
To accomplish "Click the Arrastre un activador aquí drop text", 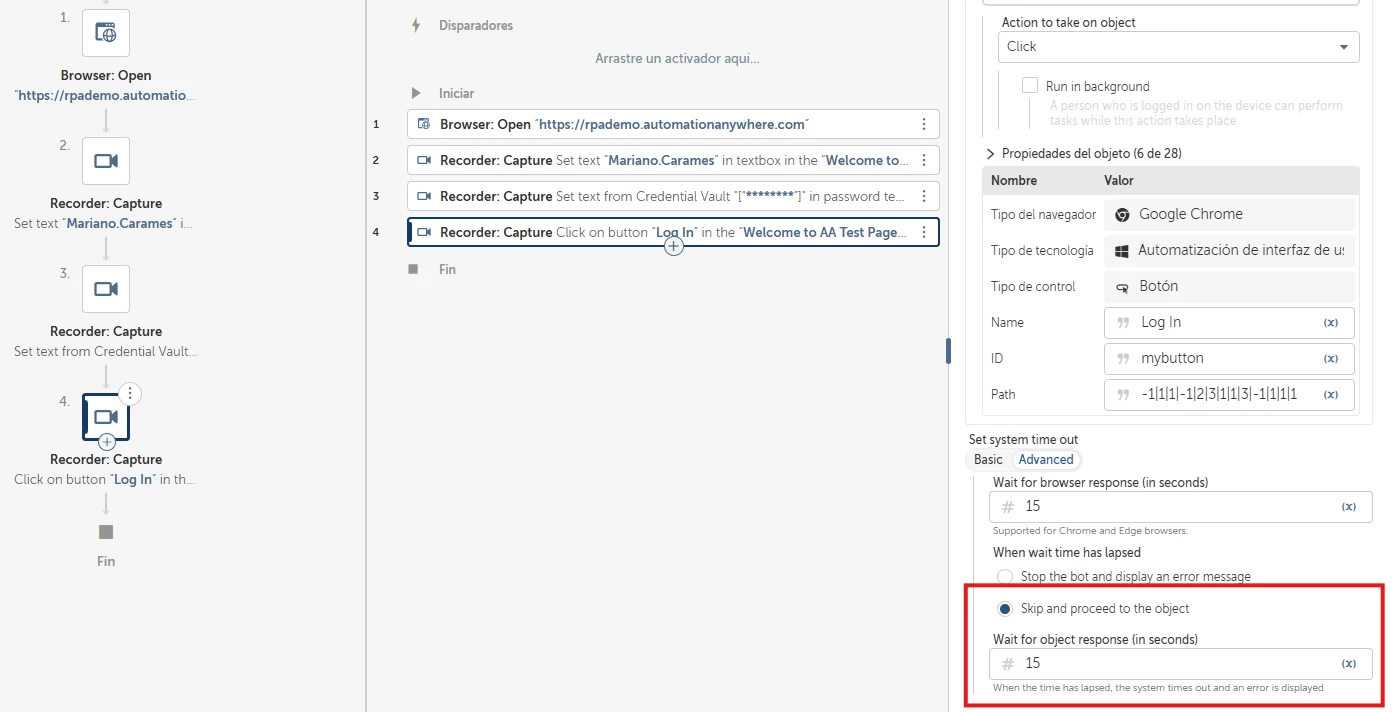I will click(677, 59).
